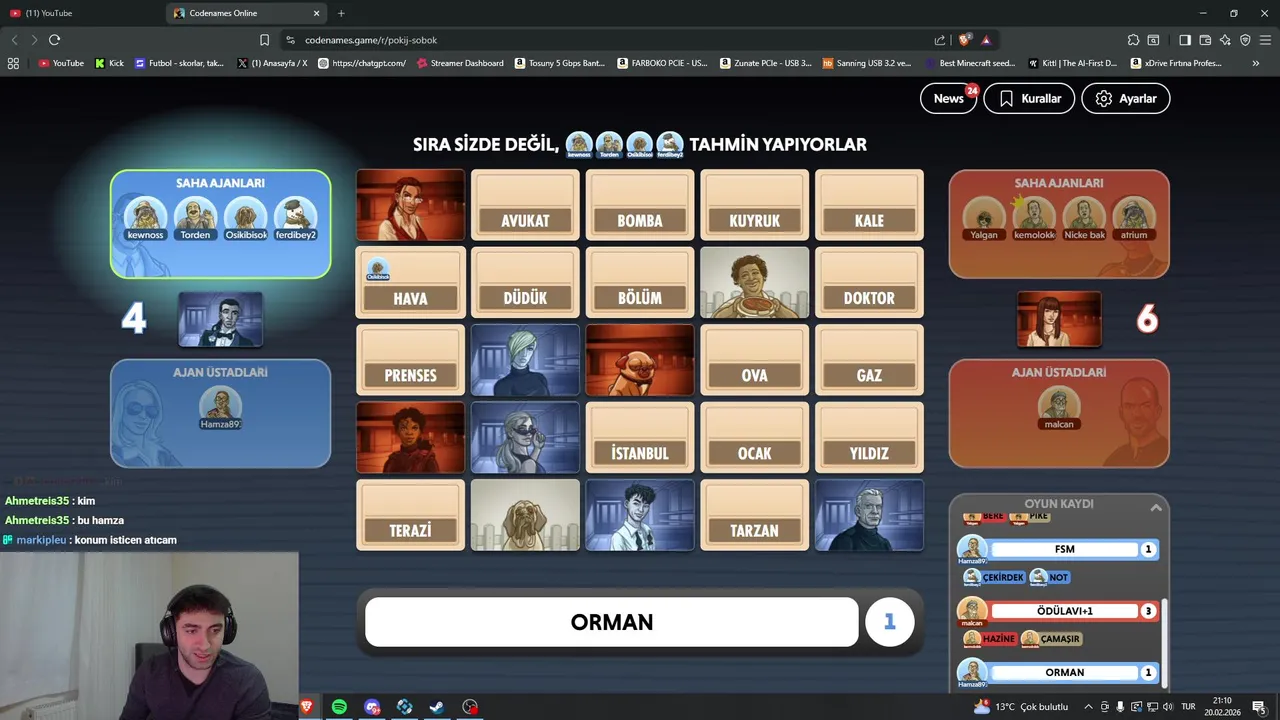Viewport: 1280px width, 720px height.
Task: Pick the OVA card
Action: point(754,360)
